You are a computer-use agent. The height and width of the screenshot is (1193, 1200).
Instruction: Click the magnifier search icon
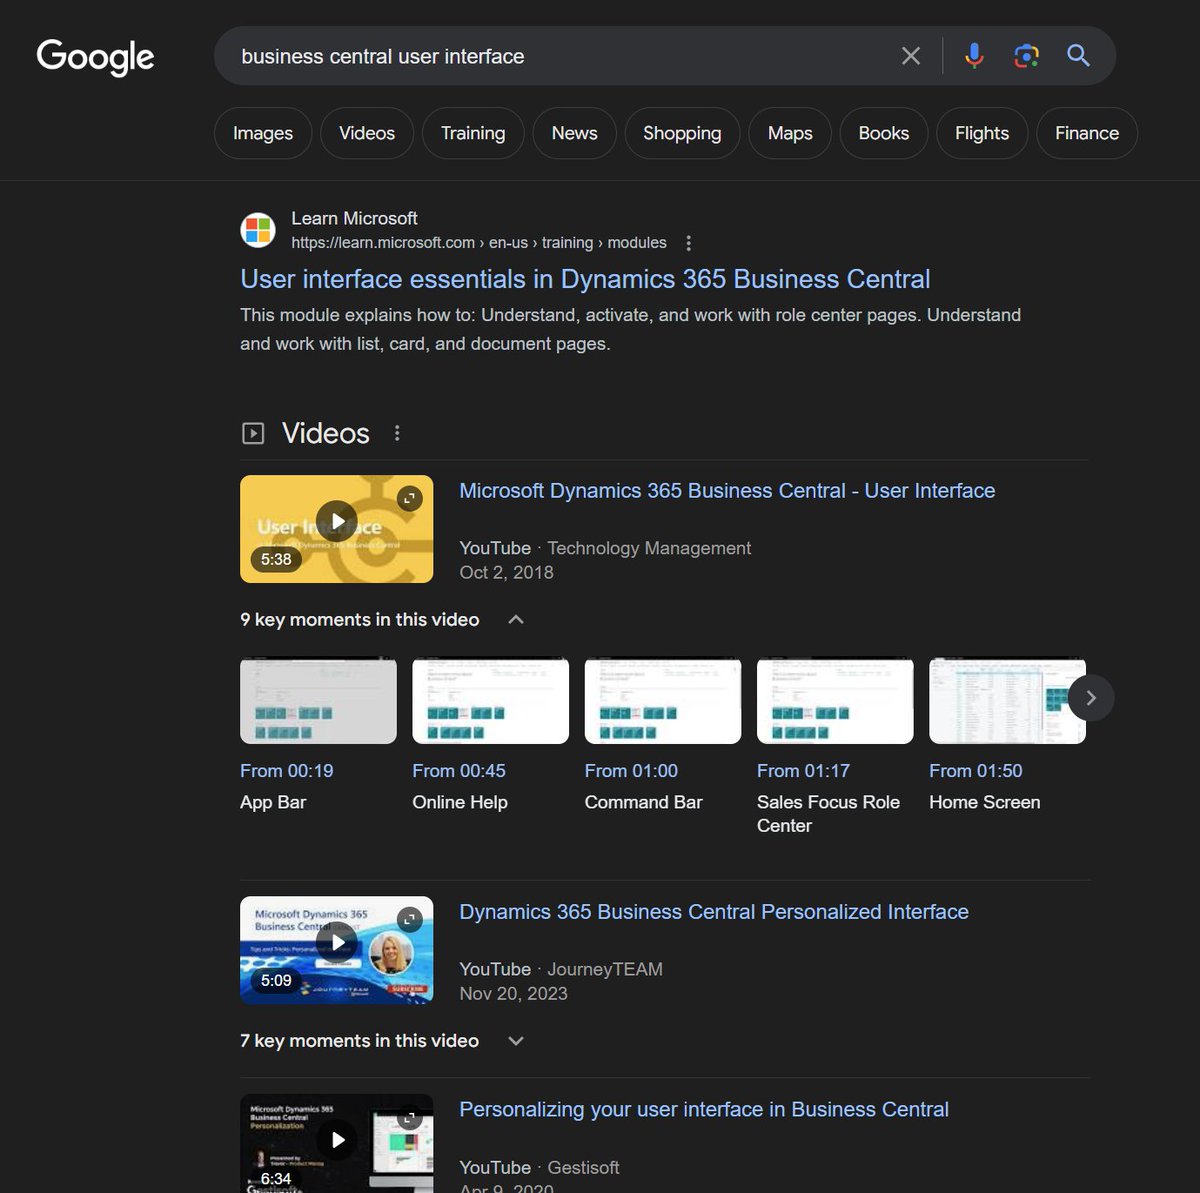click(1078, 56)
